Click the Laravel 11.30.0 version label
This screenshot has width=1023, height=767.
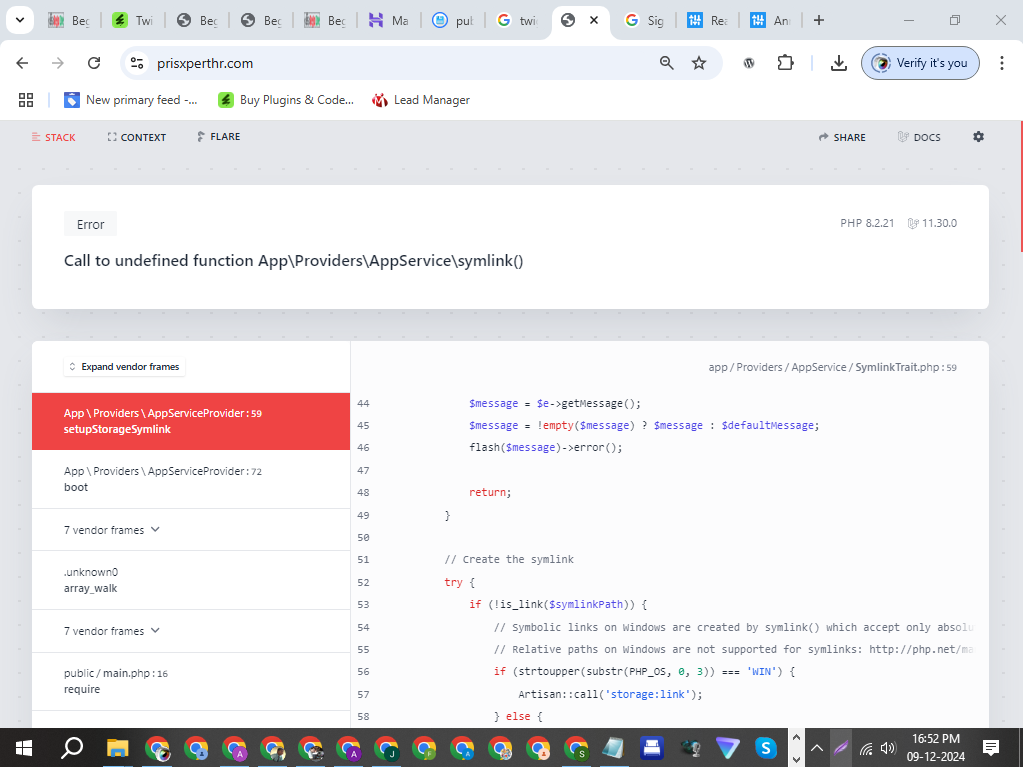(932, 223)
